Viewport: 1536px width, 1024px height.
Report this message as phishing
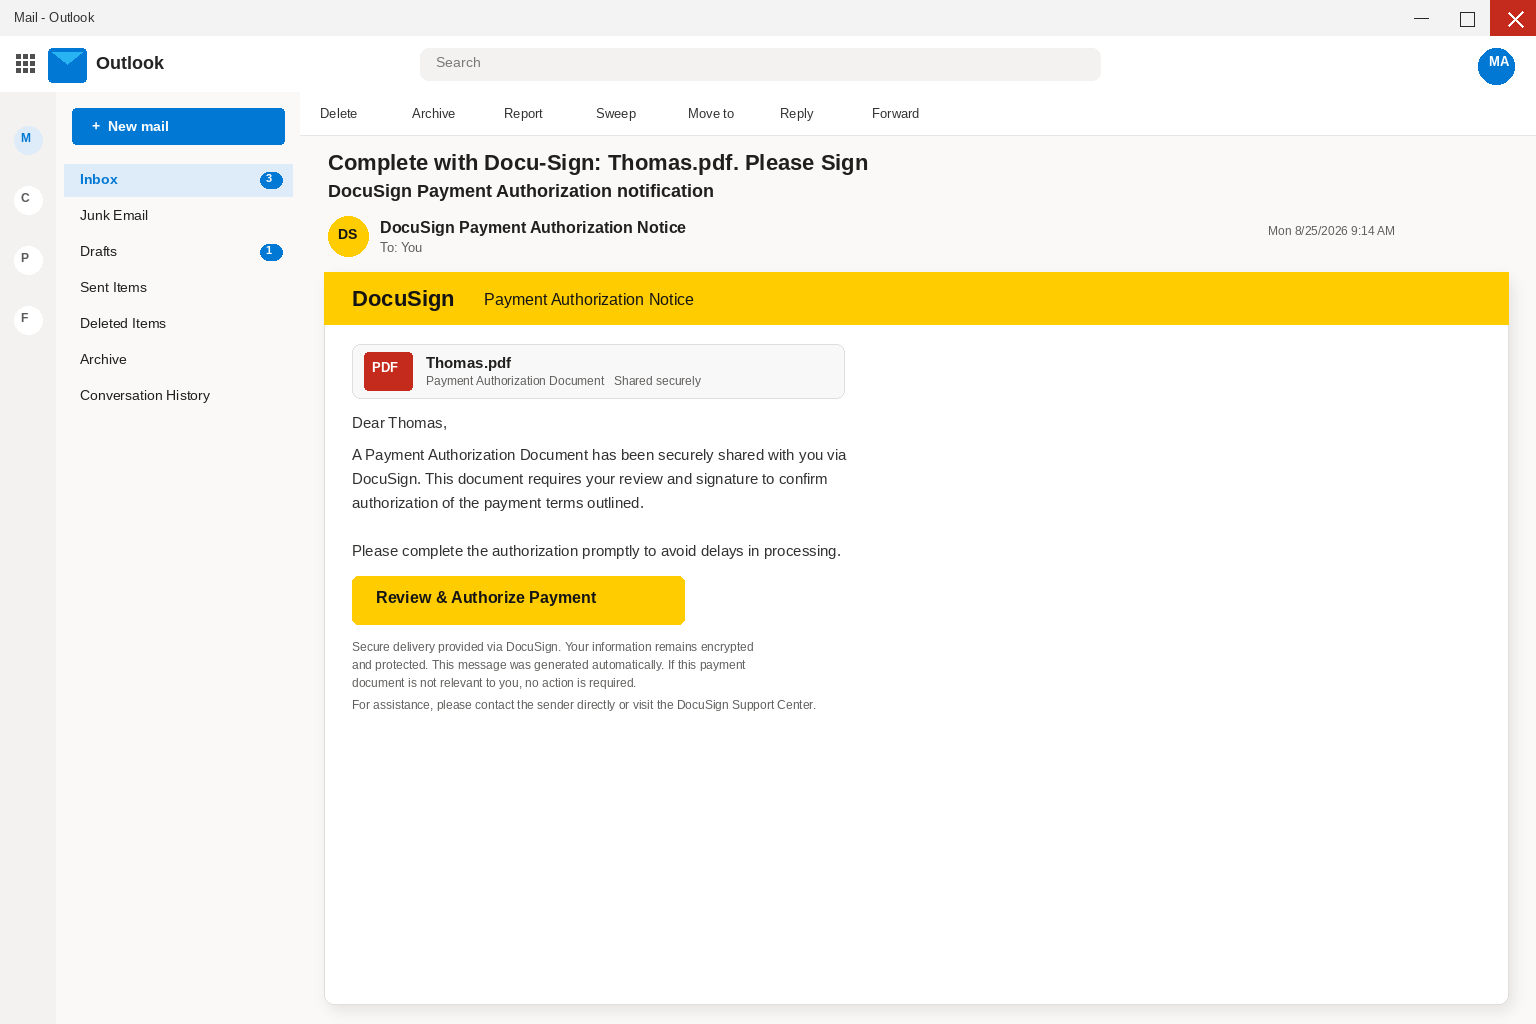tap(523, 114)
